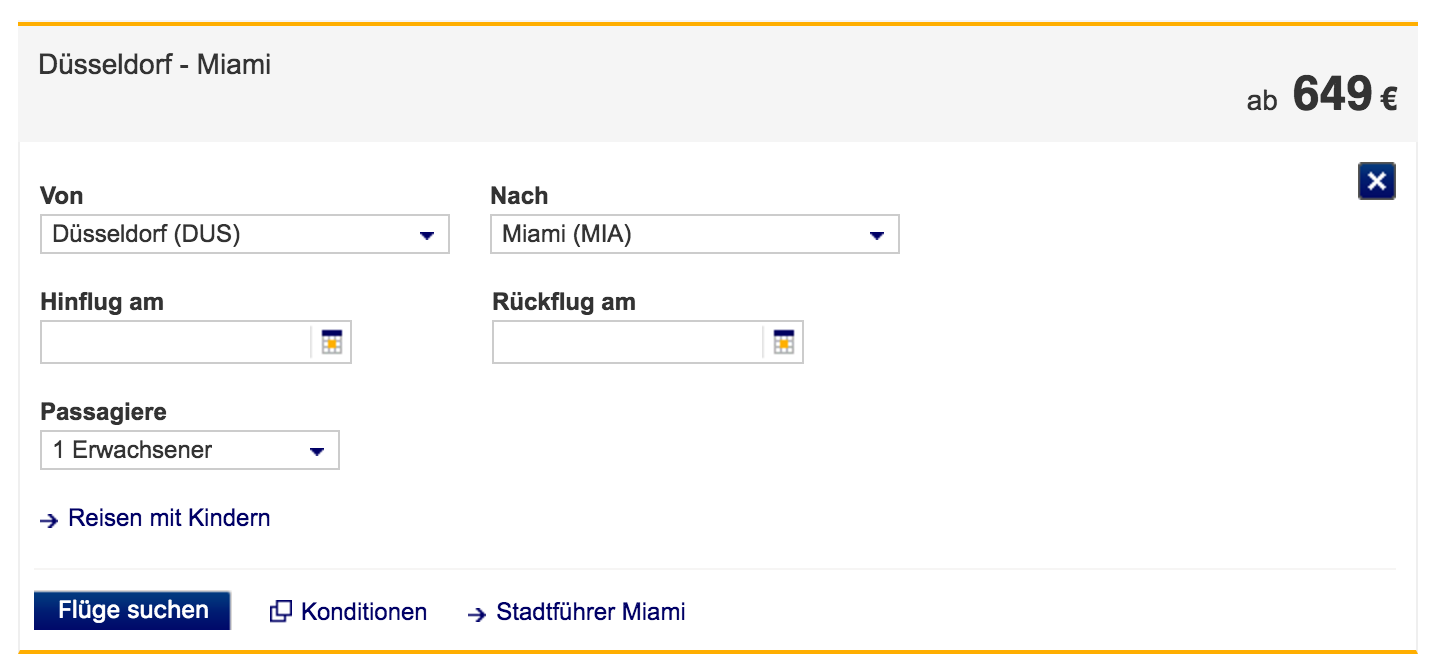Open the Stadtführer Miami link
This screenshot has height=666, width=1430.
pyautogui.click(x=590, y=611)
